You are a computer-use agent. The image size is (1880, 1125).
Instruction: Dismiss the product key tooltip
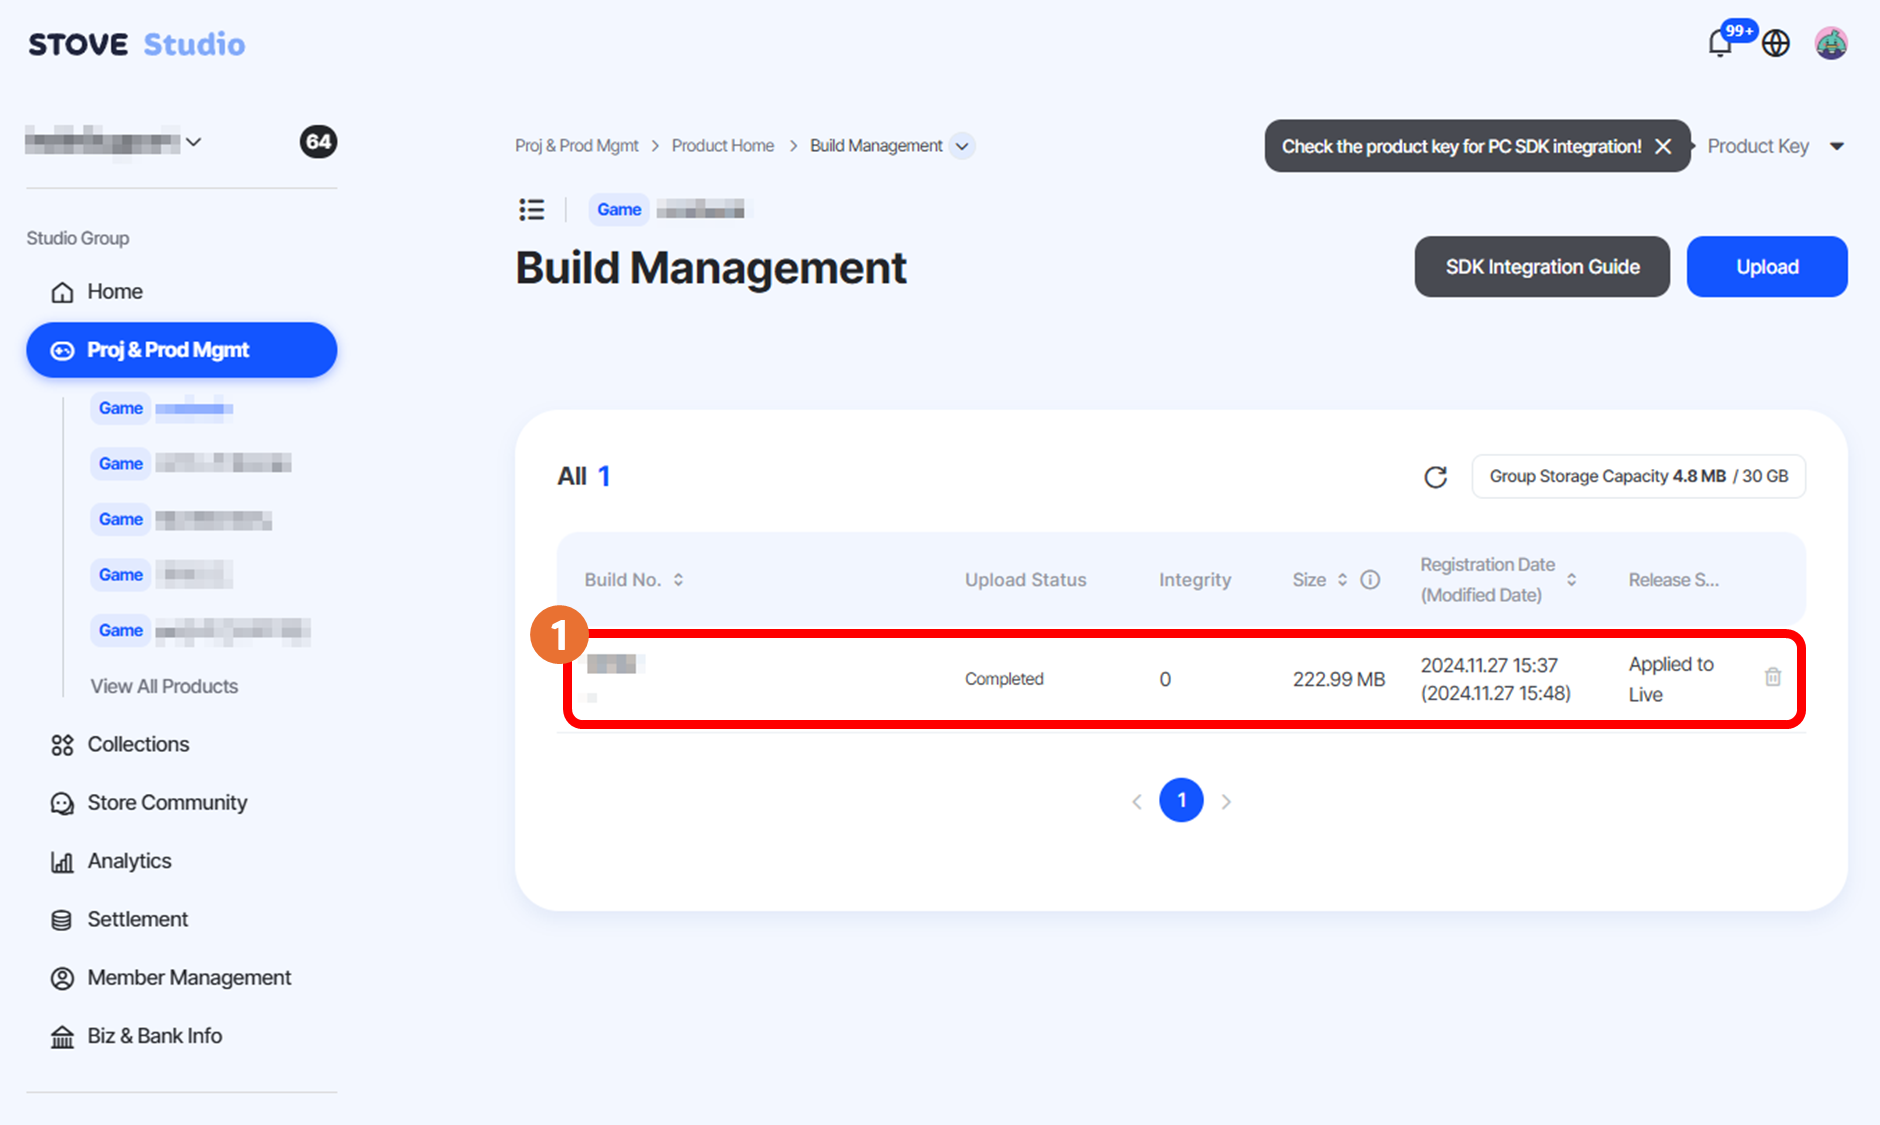coord(1663,146)
